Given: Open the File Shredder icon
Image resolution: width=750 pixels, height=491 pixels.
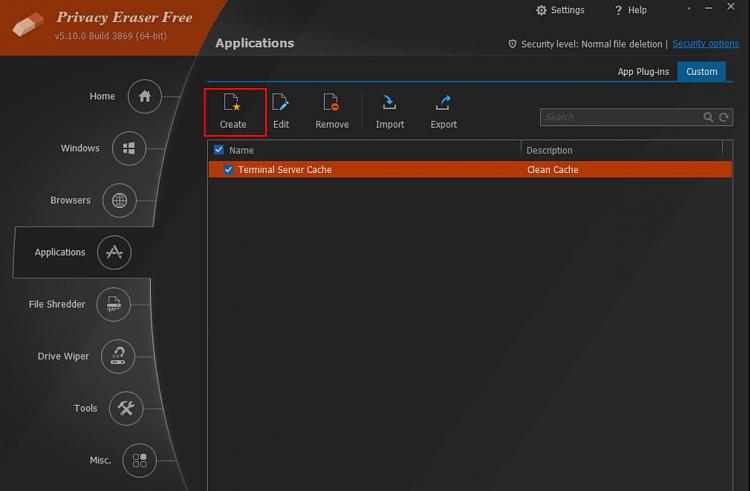Looking at the screenshot, I should click(113, 304).
